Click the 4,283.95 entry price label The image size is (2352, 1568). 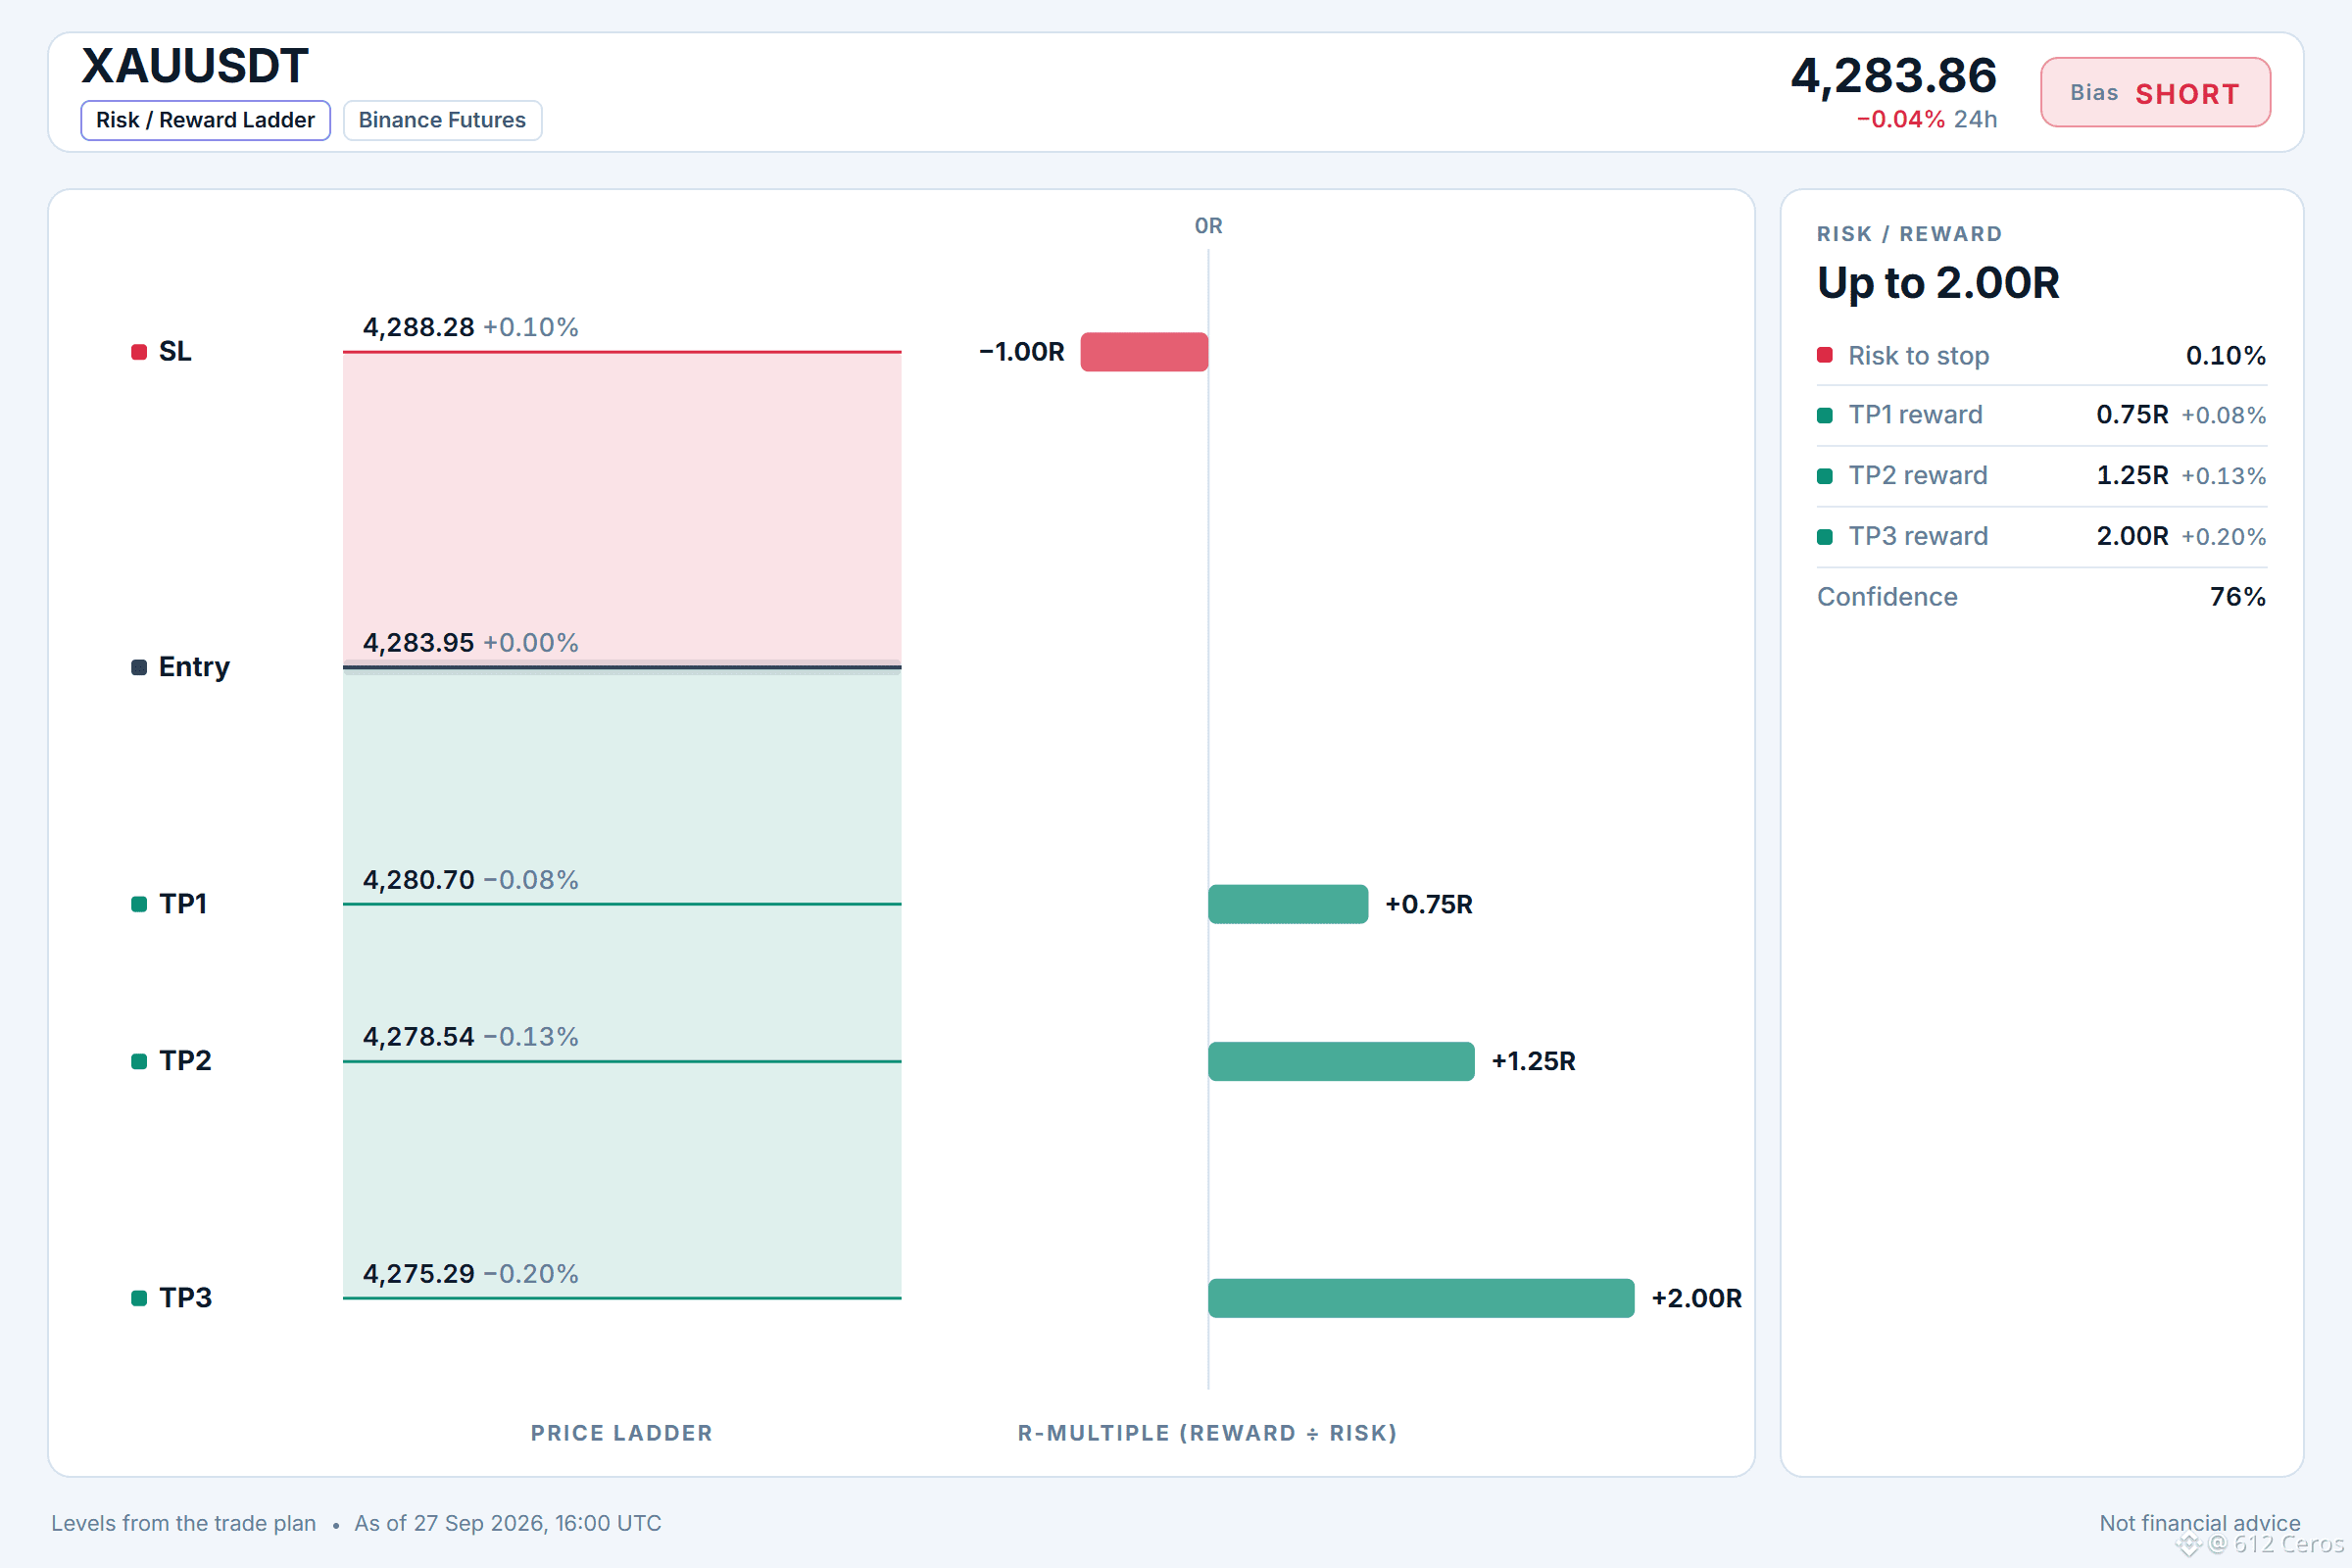pos(418,642)
